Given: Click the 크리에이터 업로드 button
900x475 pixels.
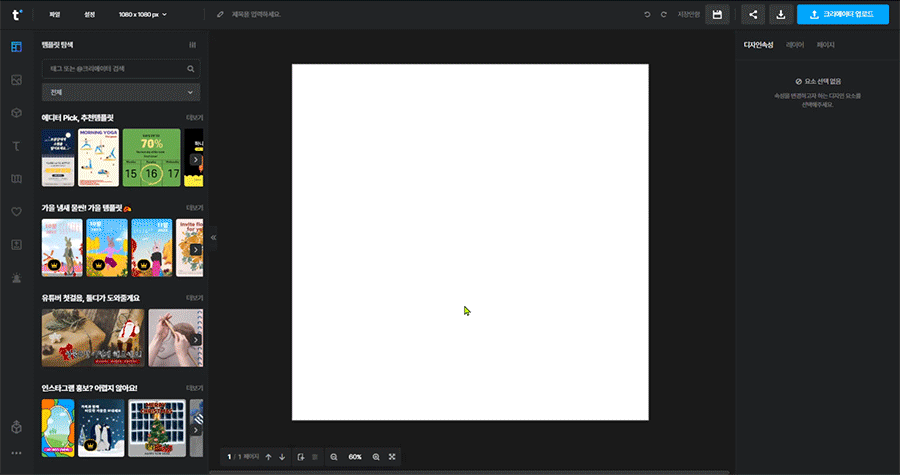Looking at the screenshot, I should 842,15.
